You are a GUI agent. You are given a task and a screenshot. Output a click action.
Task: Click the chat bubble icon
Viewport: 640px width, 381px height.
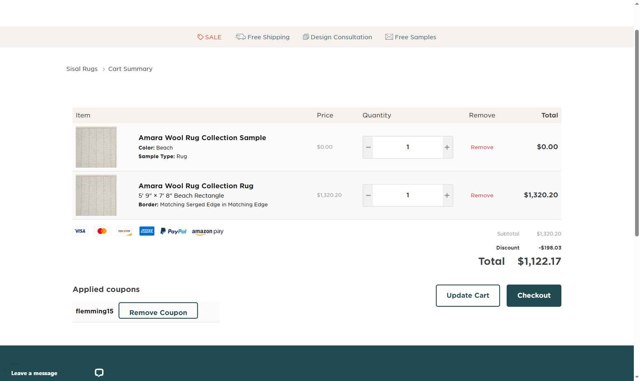(99, 372)
